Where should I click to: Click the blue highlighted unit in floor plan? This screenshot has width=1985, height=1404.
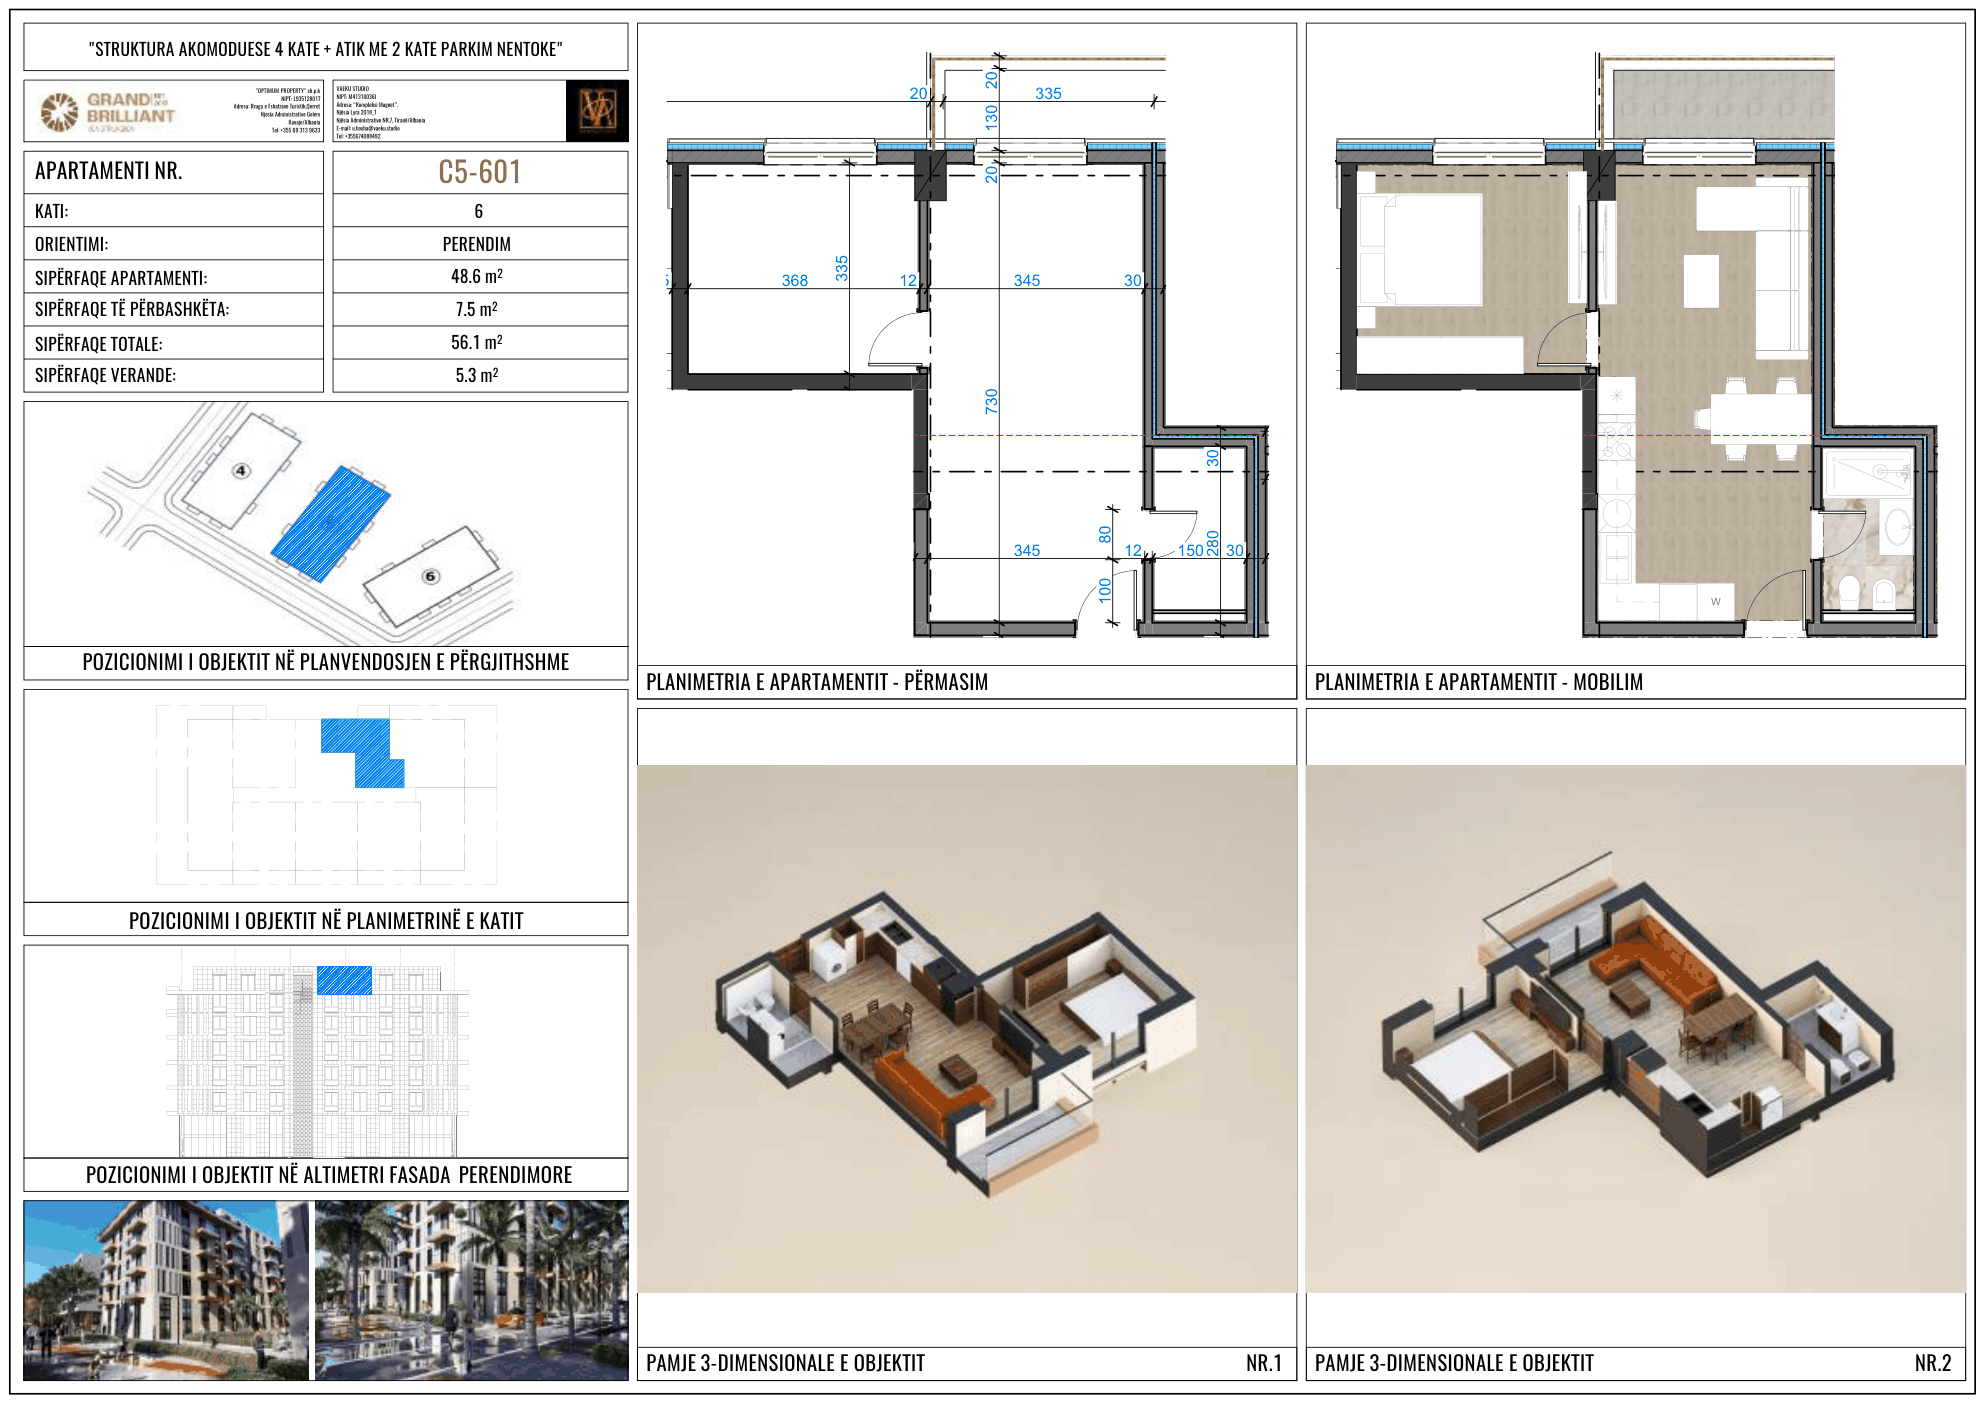click(362, 752)
